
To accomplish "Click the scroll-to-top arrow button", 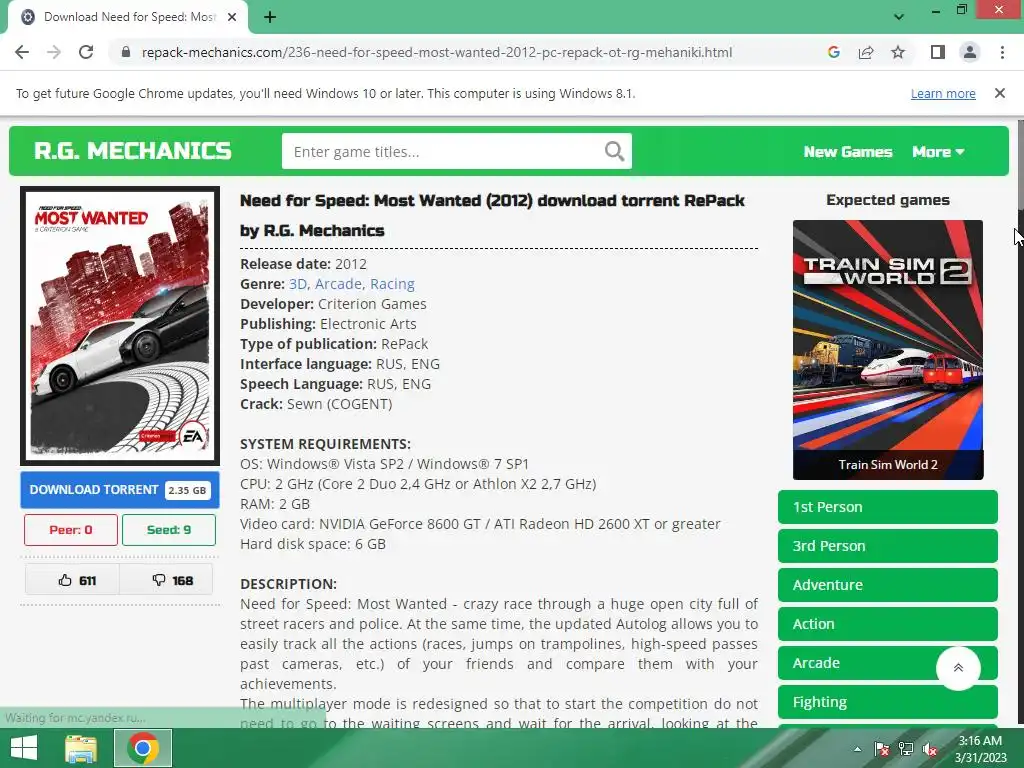I will [958, 667].
